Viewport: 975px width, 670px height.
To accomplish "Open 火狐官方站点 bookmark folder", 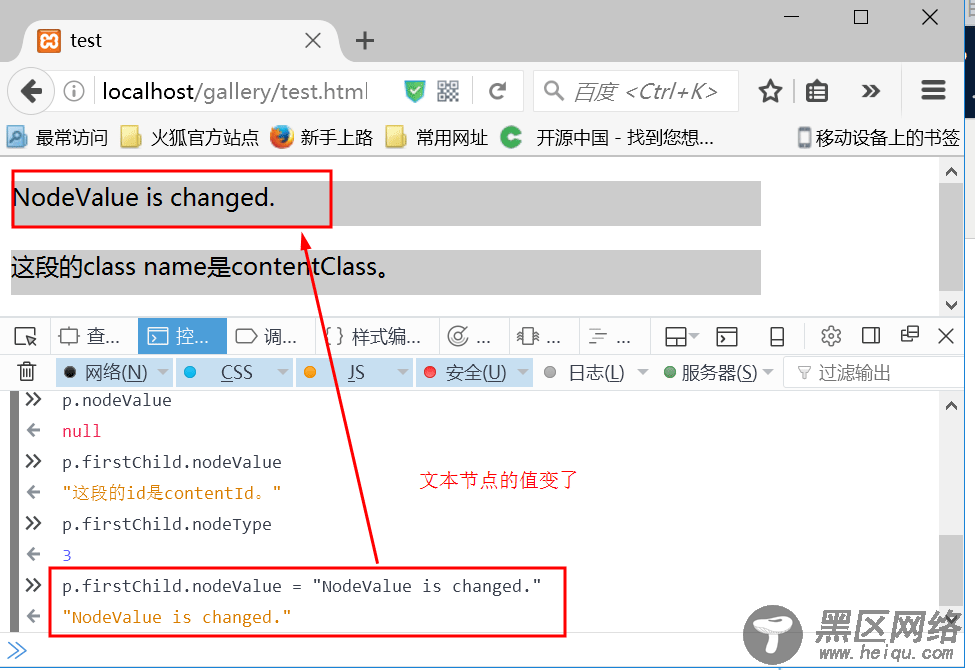I will (190, 137).
